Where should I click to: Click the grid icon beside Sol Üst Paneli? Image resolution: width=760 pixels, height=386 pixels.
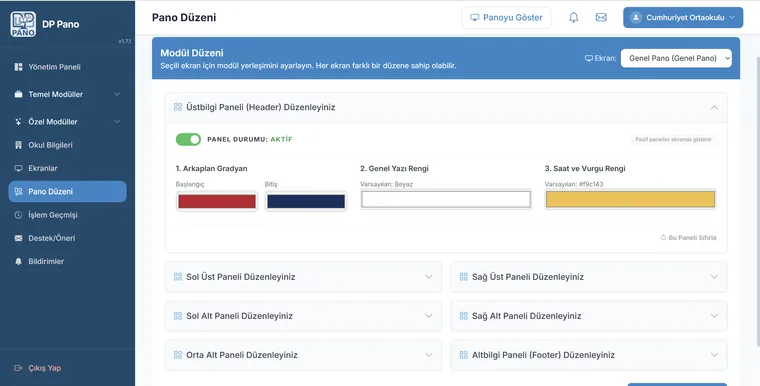point(178,277)
